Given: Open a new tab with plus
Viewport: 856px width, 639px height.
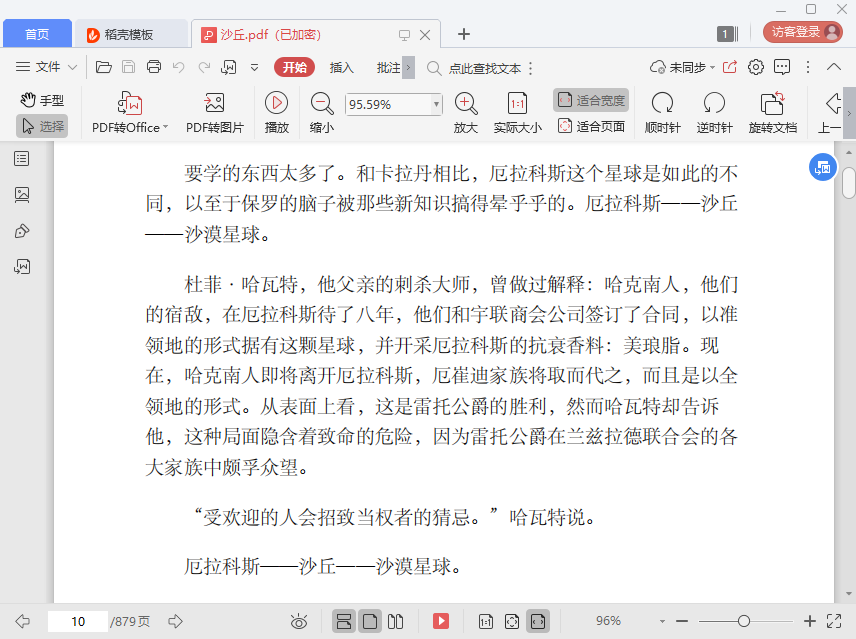Looking at the screenshot, I should pos(463,34).
